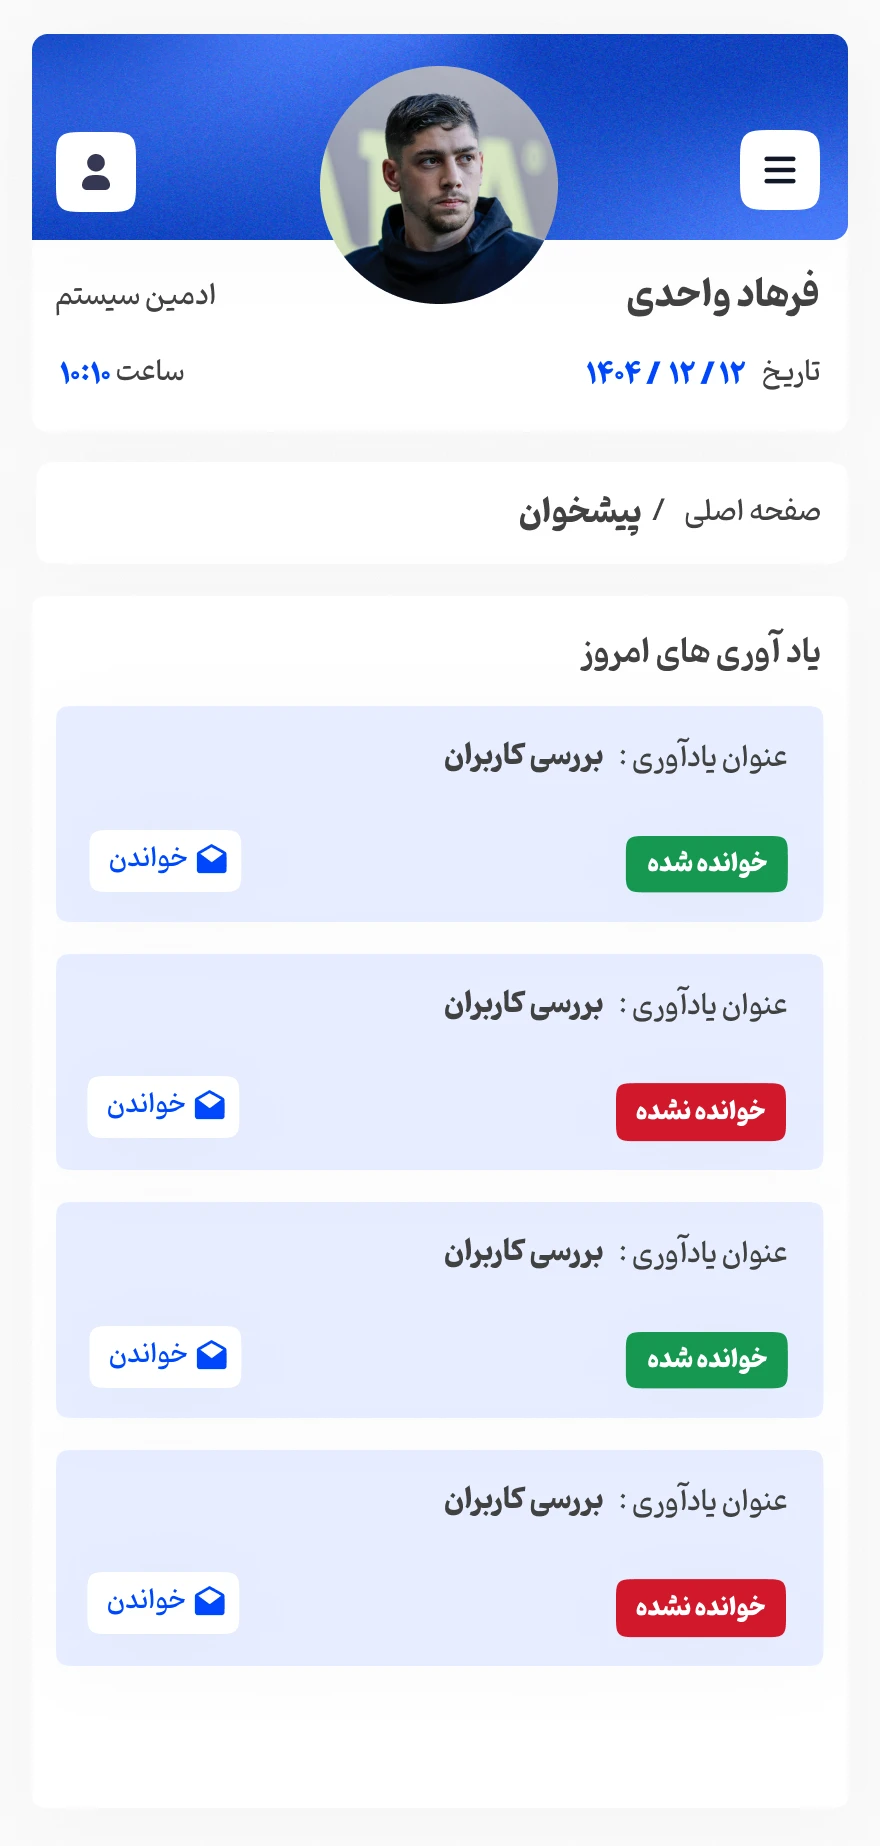Click the date ۱۴۰۴/۱۲/۱۲ text
The image size is (880, 1846).
pyautogui.click(x=665, y=372)
